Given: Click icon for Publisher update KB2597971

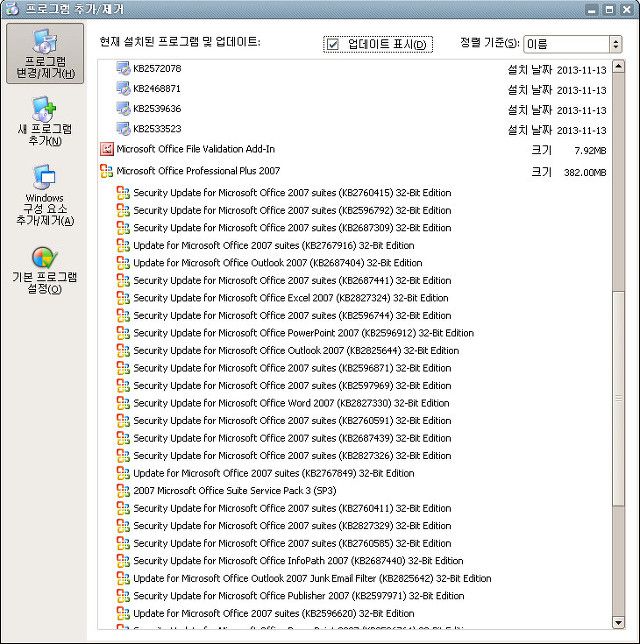Looking at the screenshot, I should (x=123, y=596).
